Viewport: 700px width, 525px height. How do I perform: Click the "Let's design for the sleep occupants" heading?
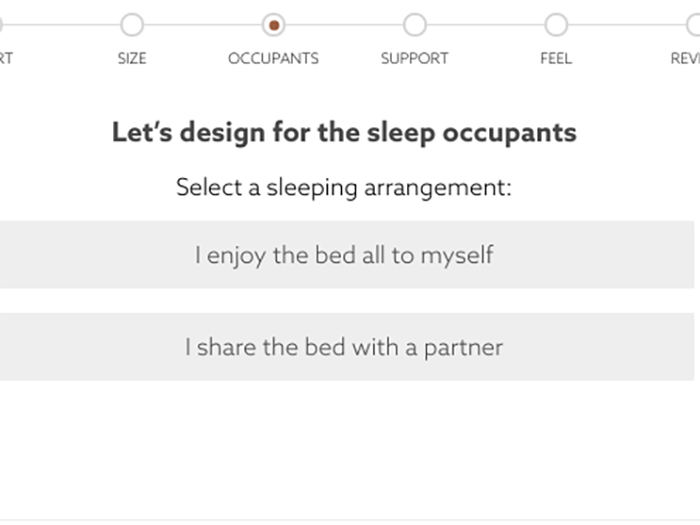pos(344,133)
